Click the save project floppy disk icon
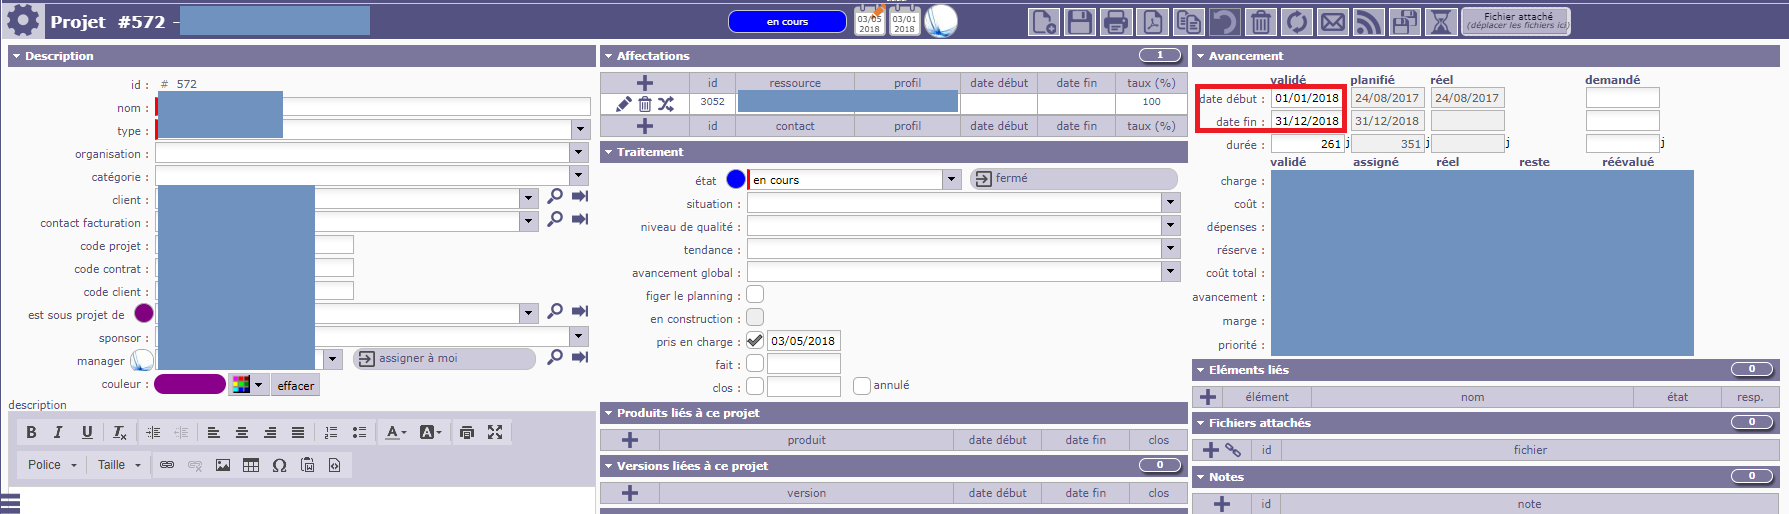1789x514 pixels. (1080, 22)
